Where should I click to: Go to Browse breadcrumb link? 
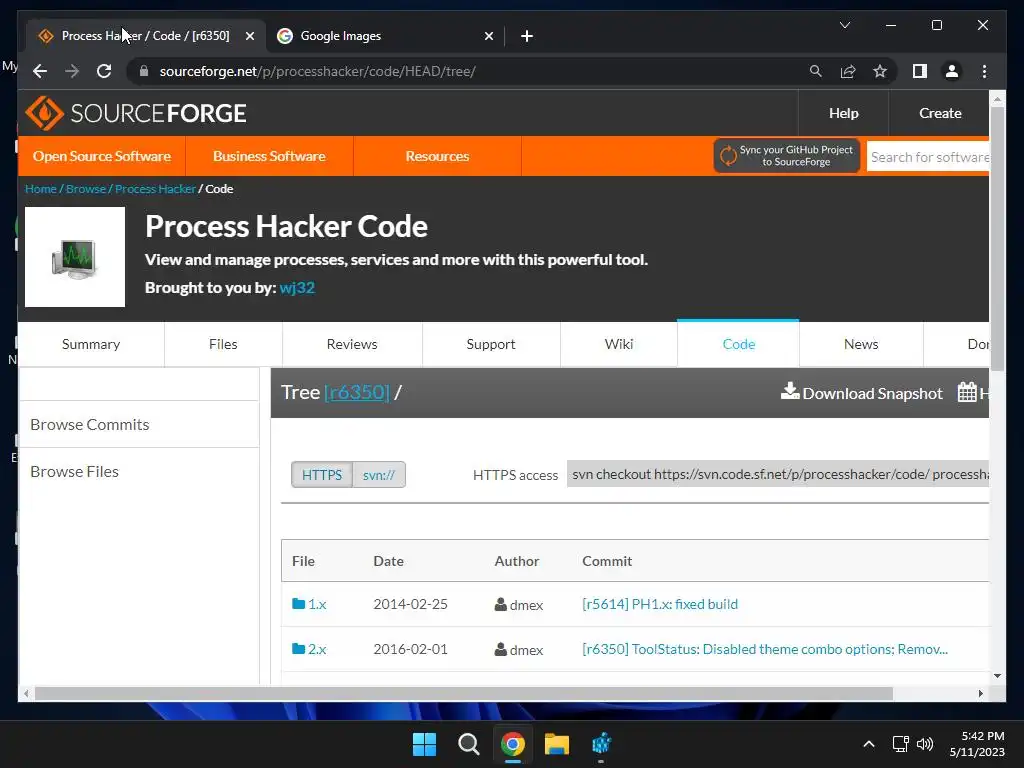(86, 189)
